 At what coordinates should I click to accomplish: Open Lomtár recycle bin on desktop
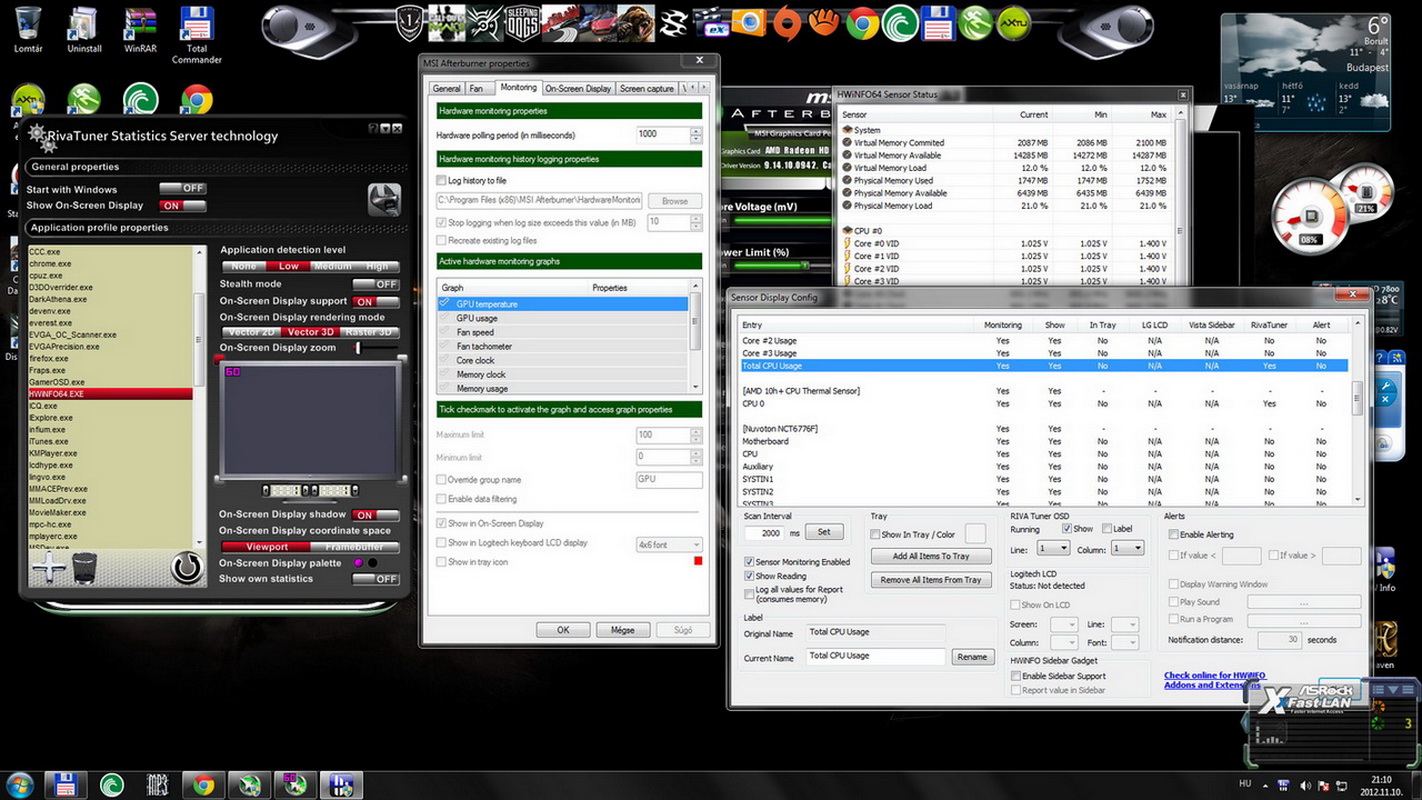[28, 30]
